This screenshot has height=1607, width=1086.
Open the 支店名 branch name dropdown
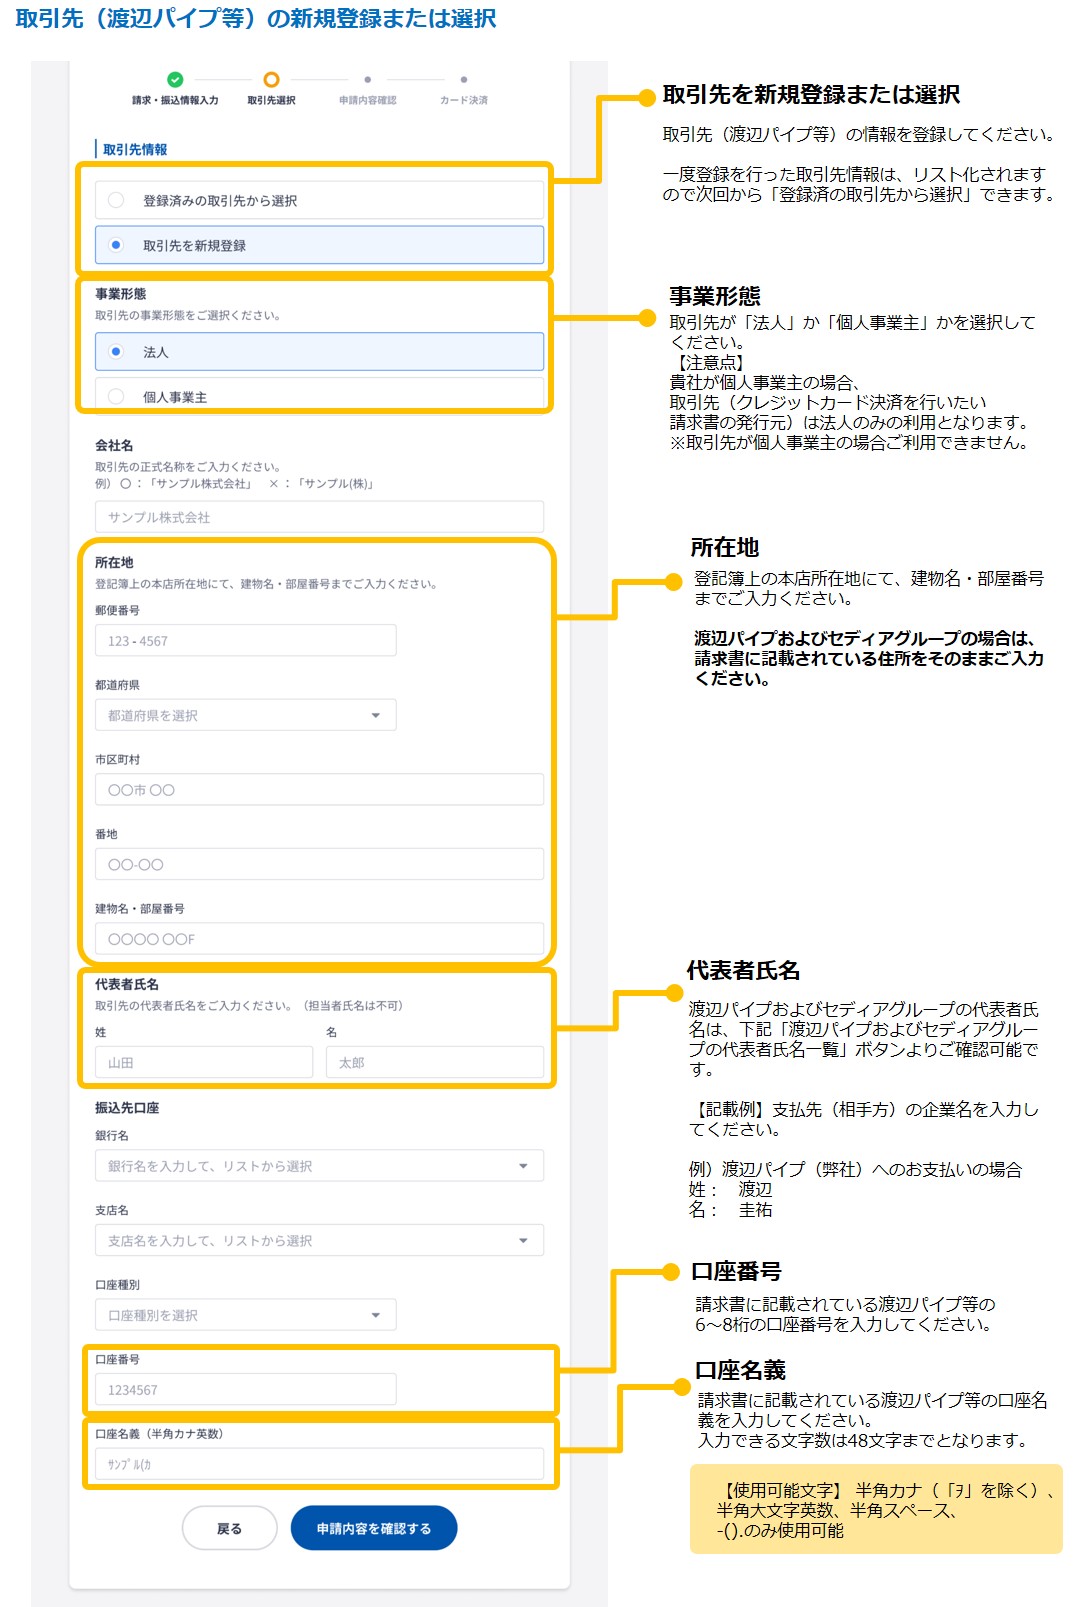(x=319, y=1241)
